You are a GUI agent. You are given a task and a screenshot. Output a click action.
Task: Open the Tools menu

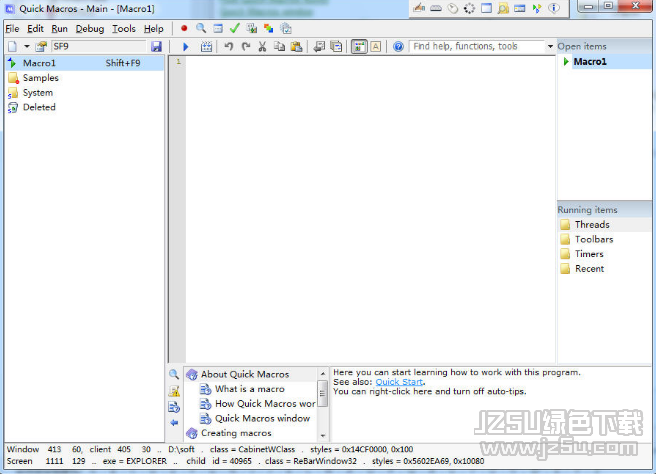tap(123, 29)
